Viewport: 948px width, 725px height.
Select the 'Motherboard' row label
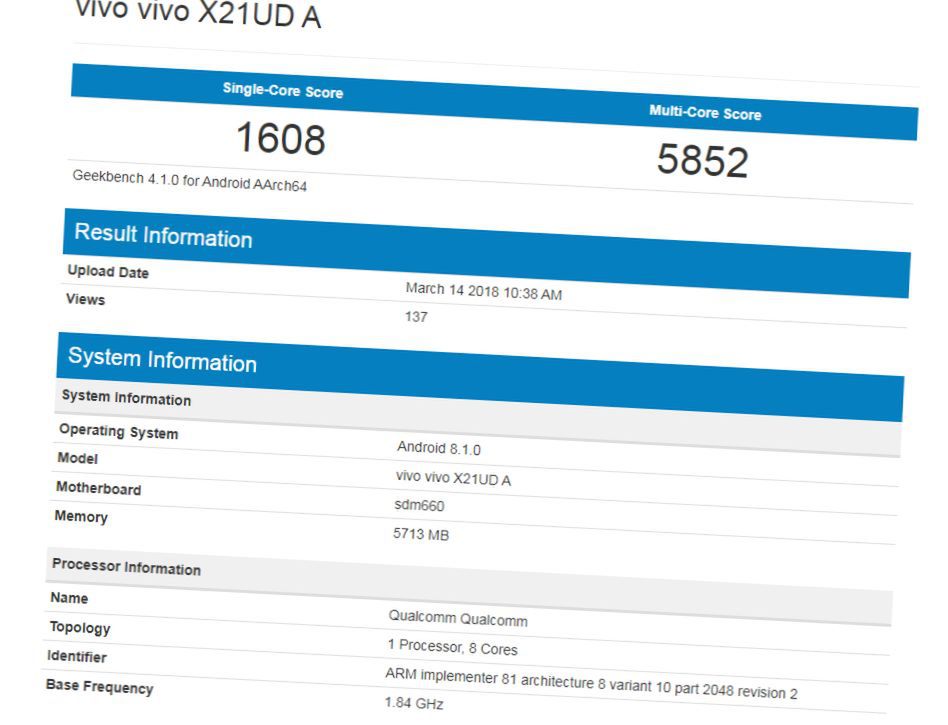pos(99,488)
